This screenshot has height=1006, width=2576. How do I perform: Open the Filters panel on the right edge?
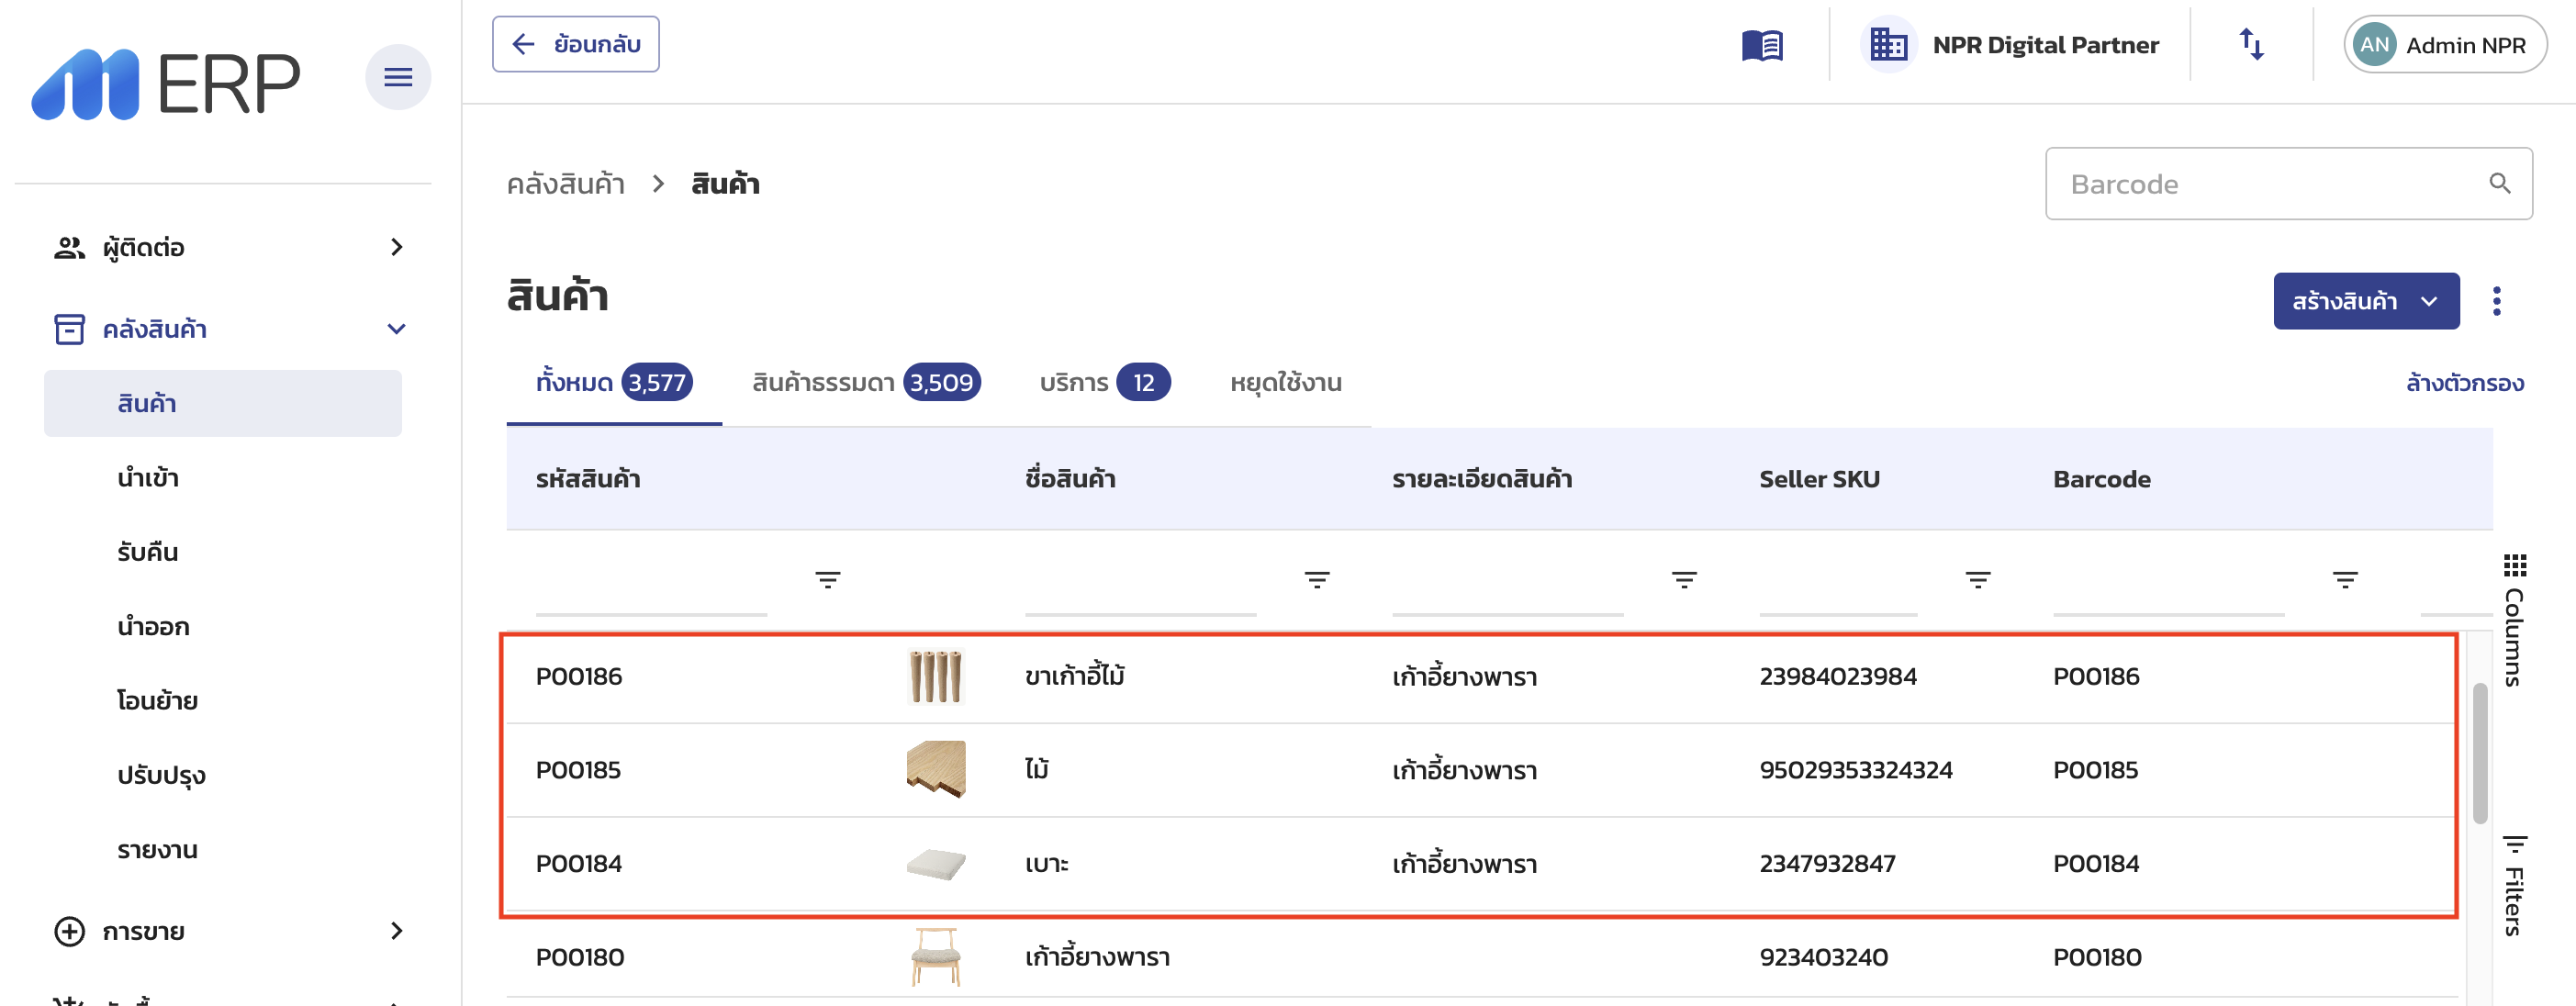pyautogui.click(x=2516, y=880)
